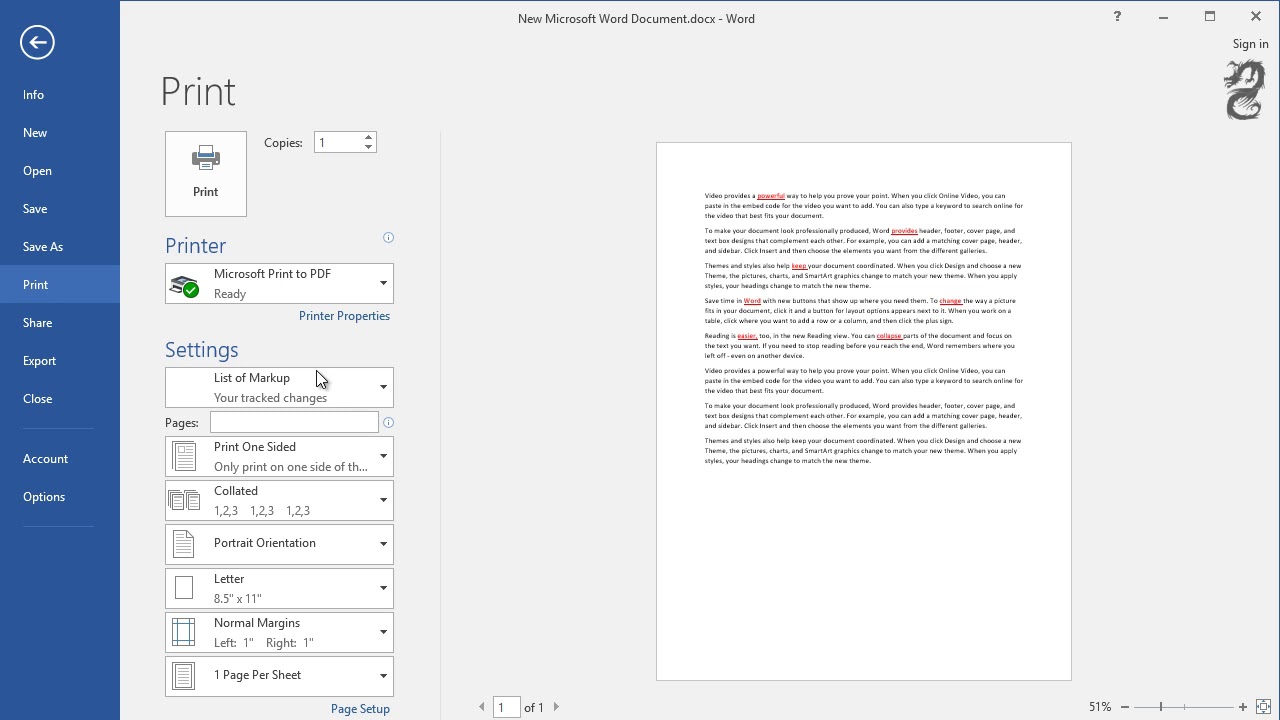Minimize the Word window
Image resolution: width=1280 pixels, height=720 pixels.
coord(1163,17)
